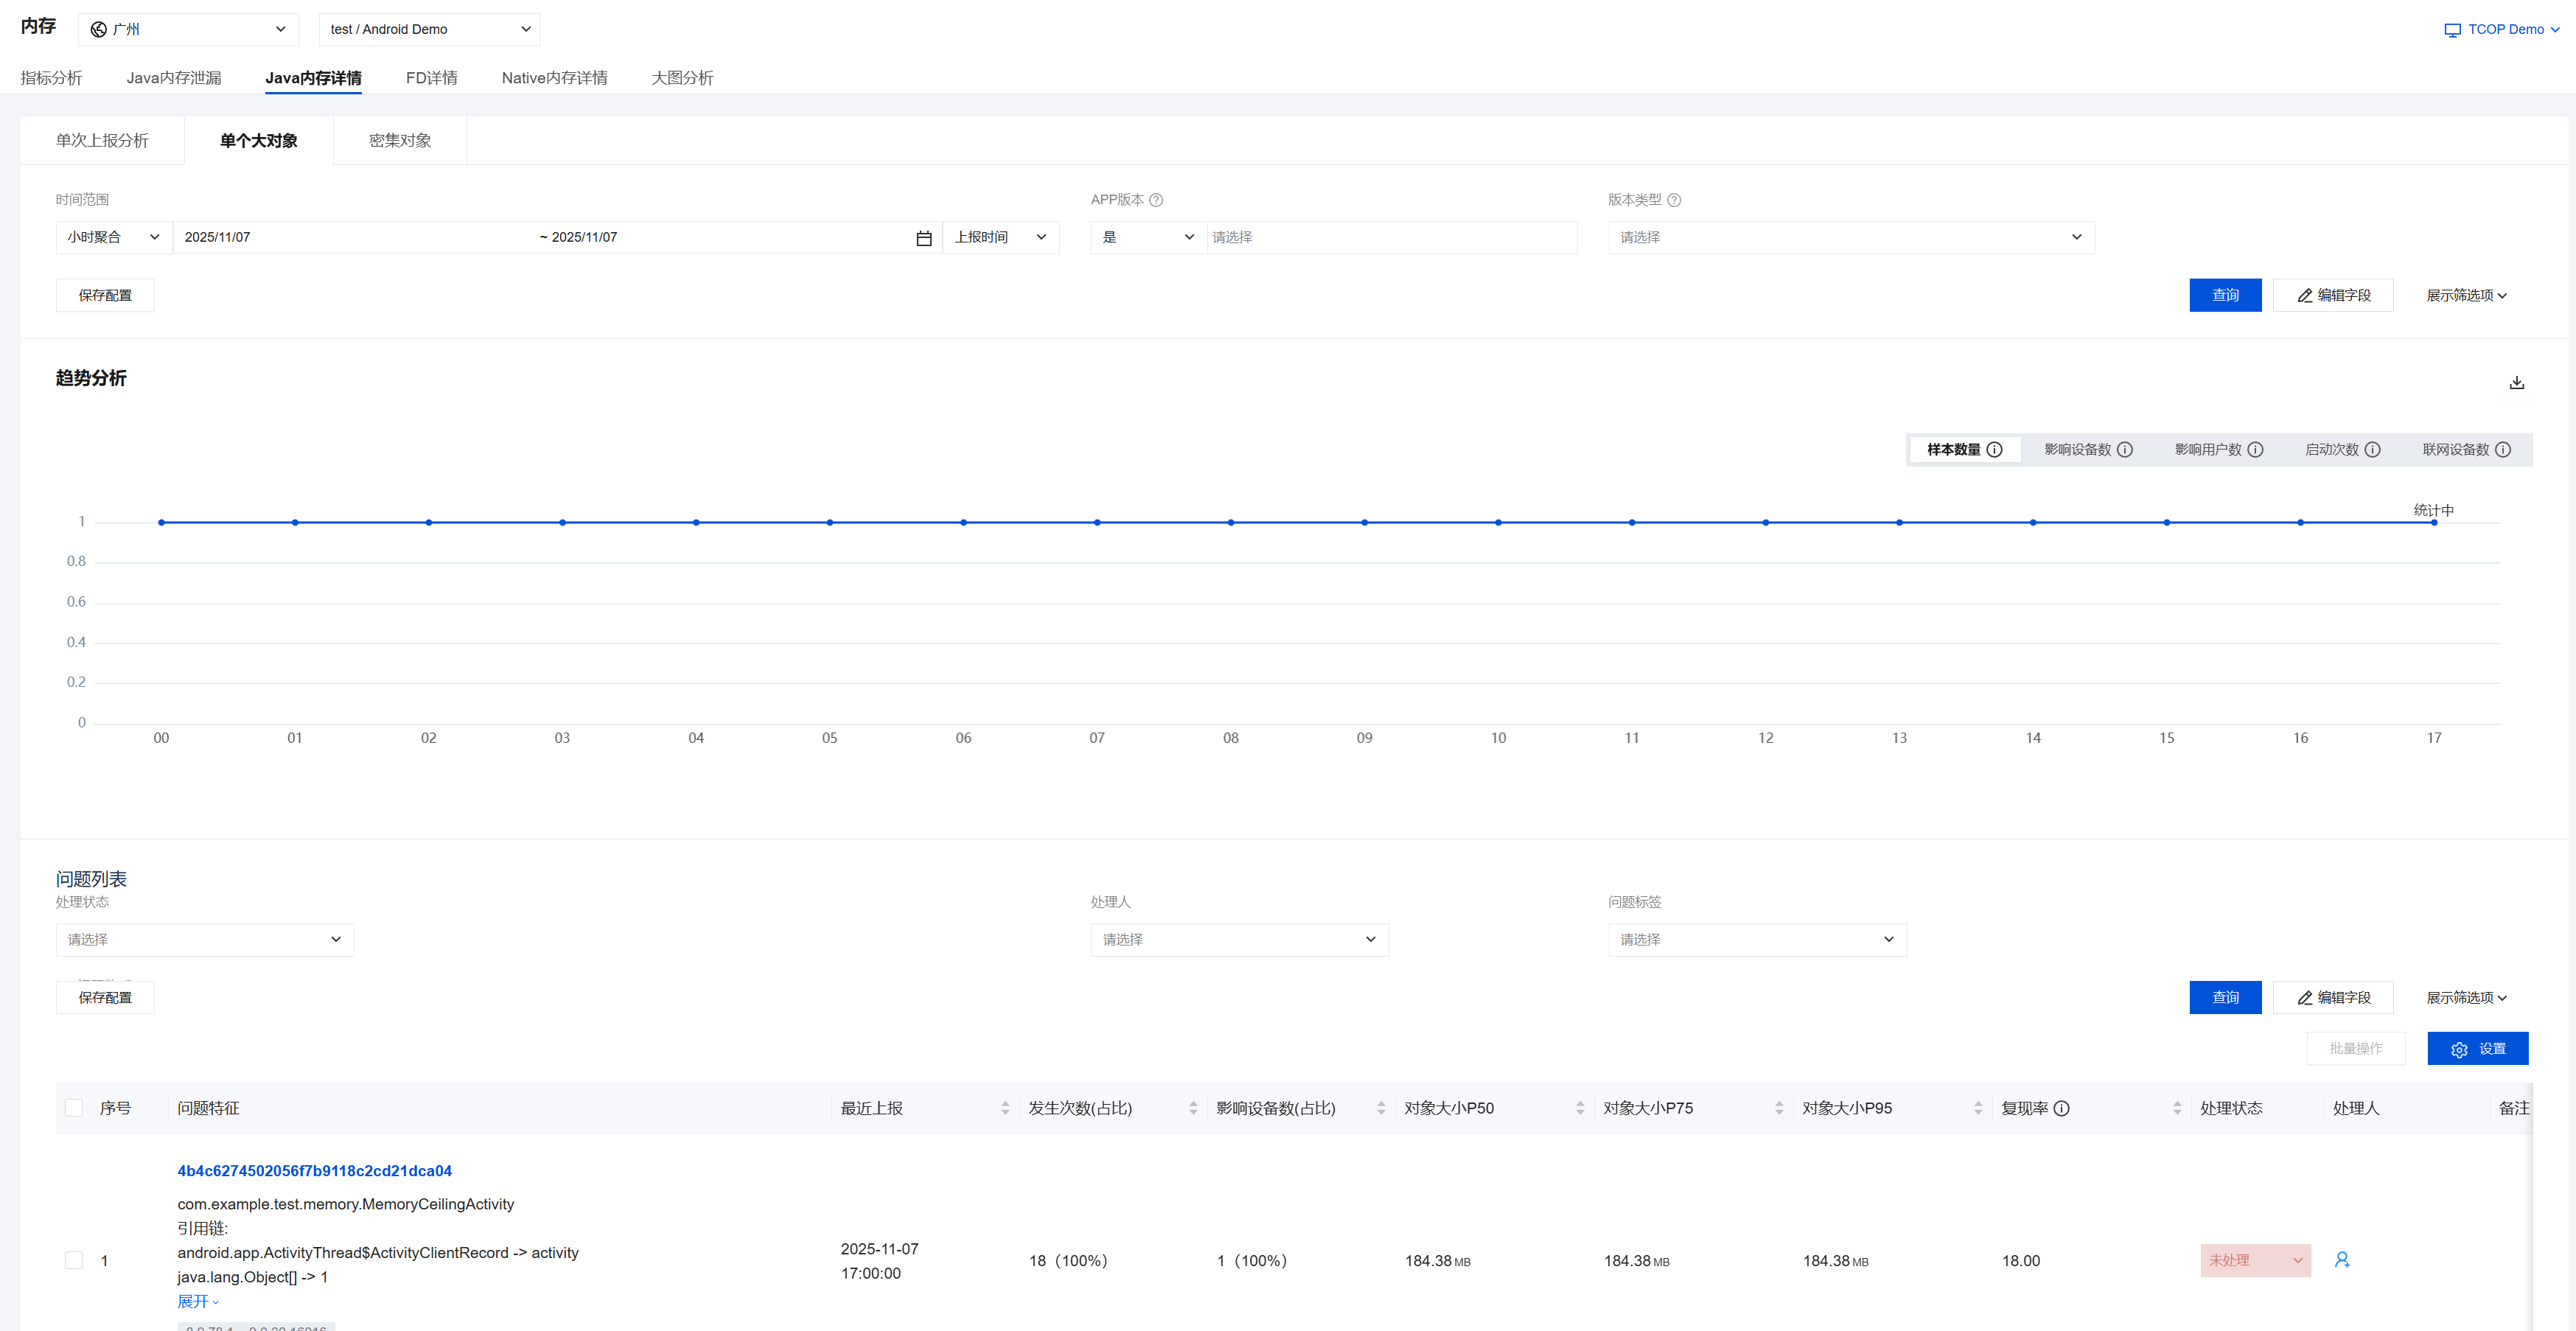Viewport: 2576px width, 1331px height.
Task: Click info icon next to 复现率 column
Action: 2061,1108
